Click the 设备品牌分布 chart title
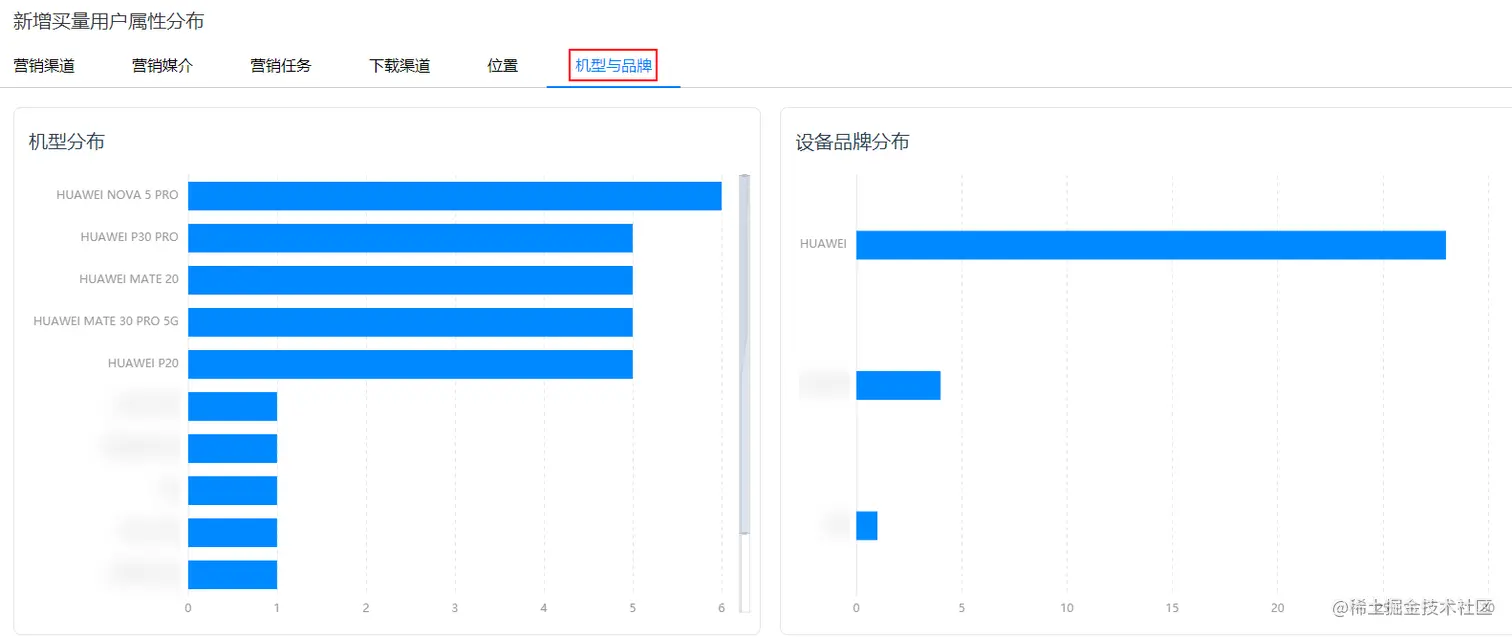This screenshot has width=1512, height=637. coord(852,142)
